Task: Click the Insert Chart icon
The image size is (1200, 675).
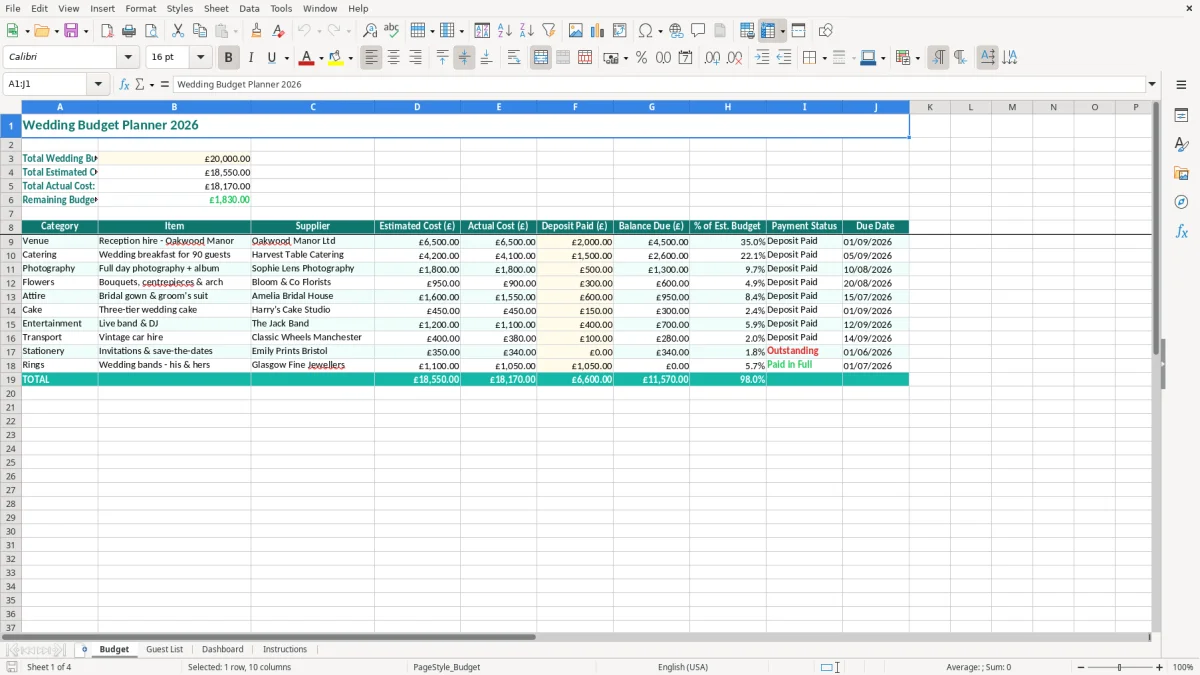Action: pyautogui.click(x=598, y=31)
